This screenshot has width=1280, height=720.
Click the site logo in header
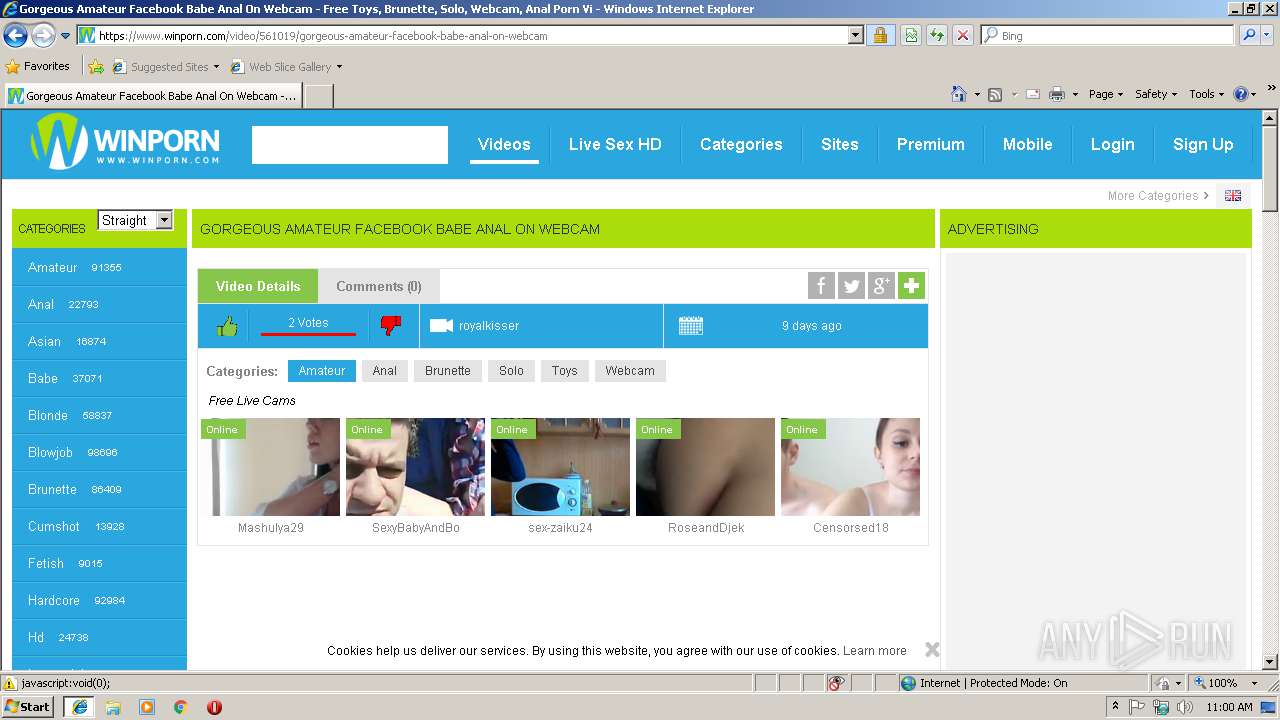pos(125,142)
